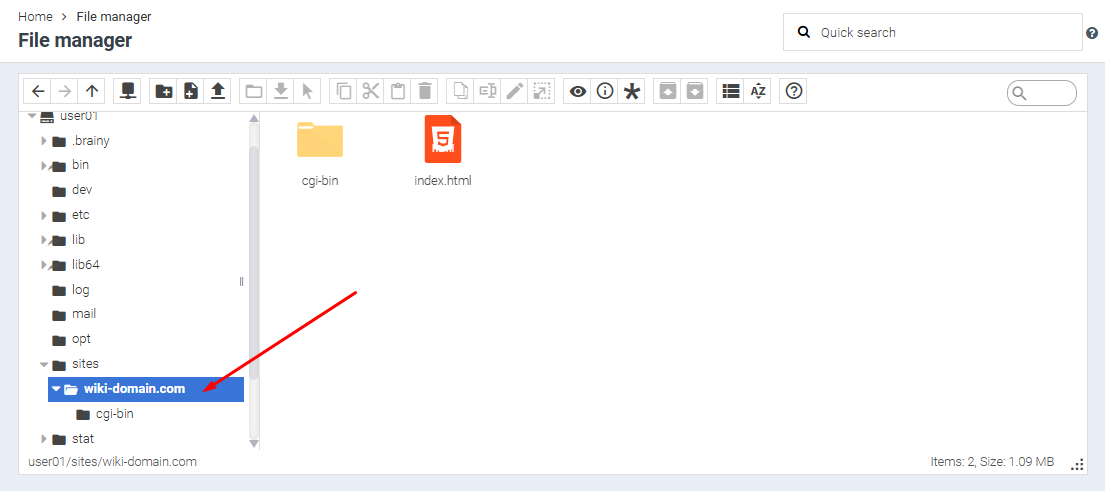Collapse the sites folder arrow
The height and width of the screenshot is (491, 1105).
[44, 364]
